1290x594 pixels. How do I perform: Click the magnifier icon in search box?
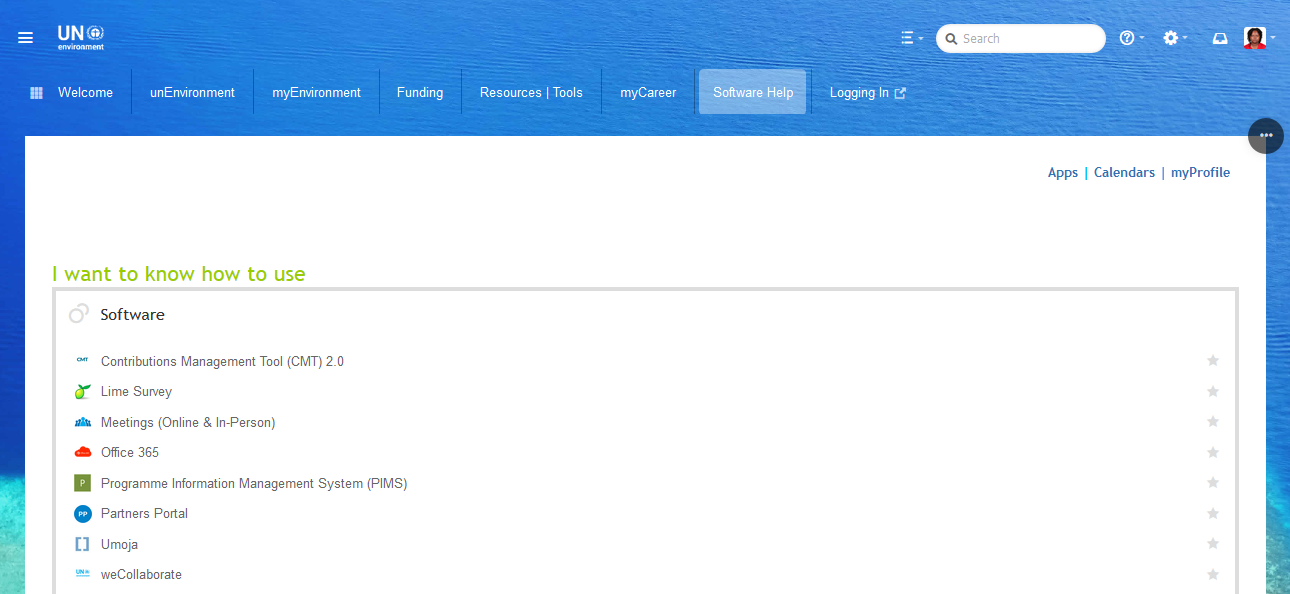pos(952,39)
